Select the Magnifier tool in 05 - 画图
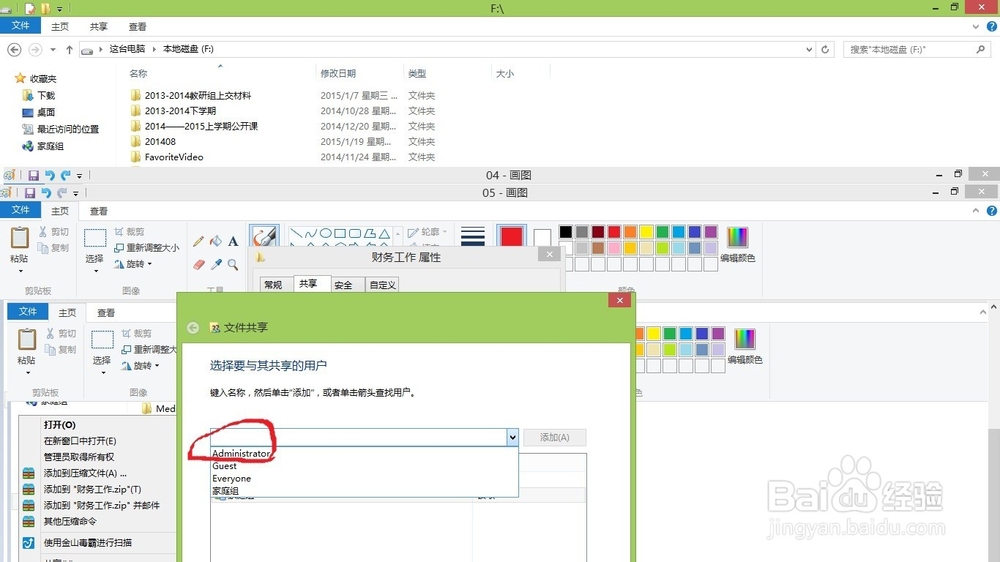 pyautogui.click(x=233, y=264)
